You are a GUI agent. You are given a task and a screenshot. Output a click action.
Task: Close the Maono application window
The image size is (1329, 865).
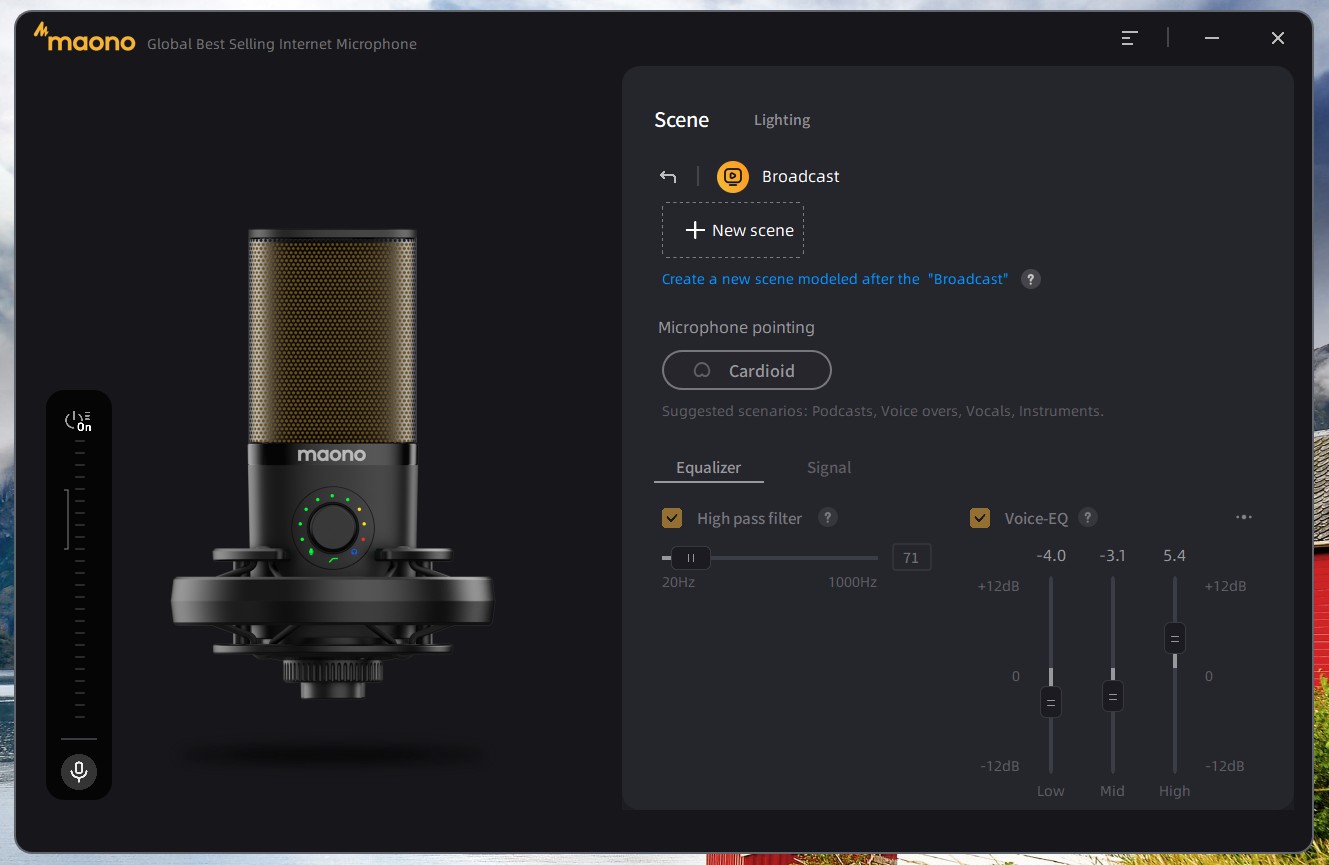pos(1278,38)
